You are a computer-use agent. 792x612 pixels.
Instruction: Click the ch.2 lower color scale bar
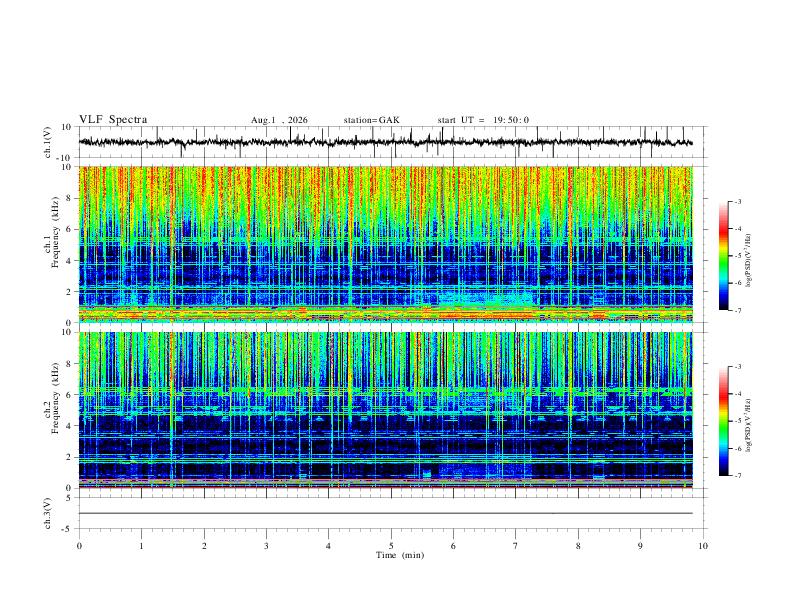click(x=724, y=421)
